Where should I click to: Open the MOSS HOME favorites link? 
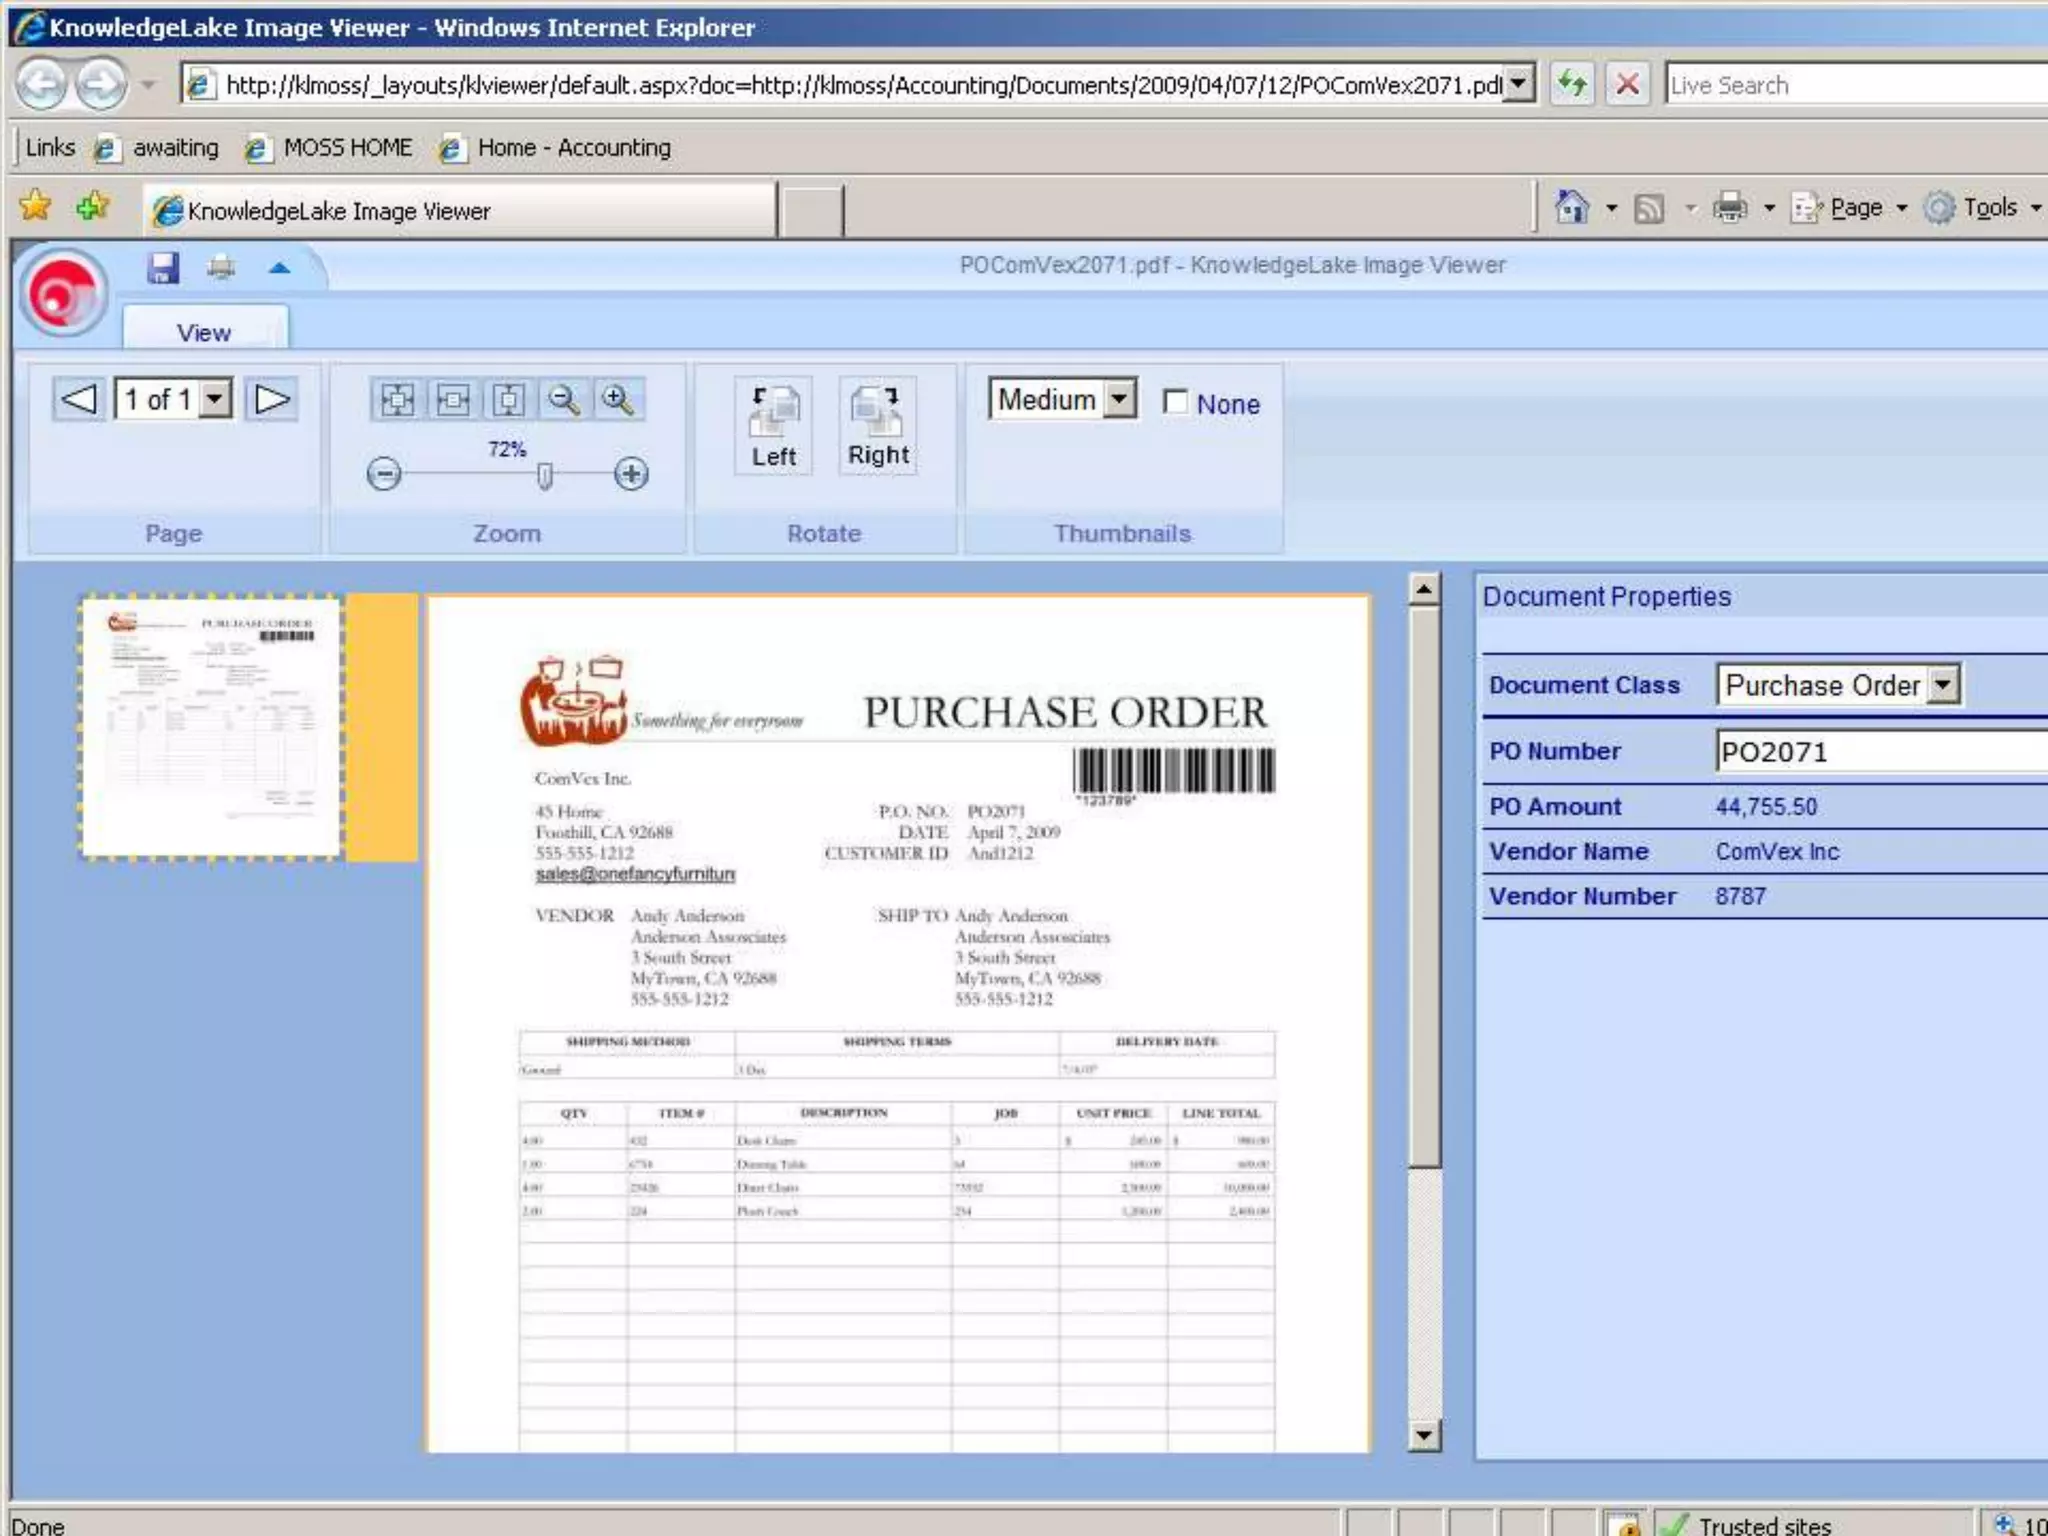tap(347, 148)
